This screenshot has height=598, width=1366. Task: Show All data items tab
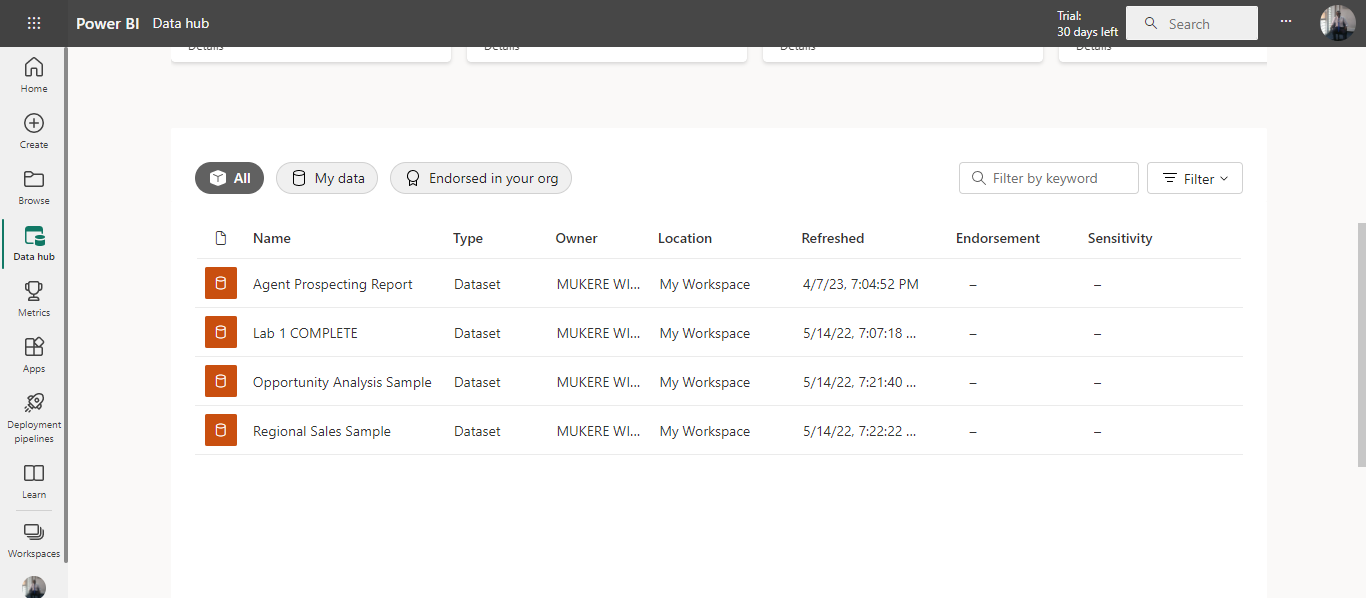(x=229, y=178)
